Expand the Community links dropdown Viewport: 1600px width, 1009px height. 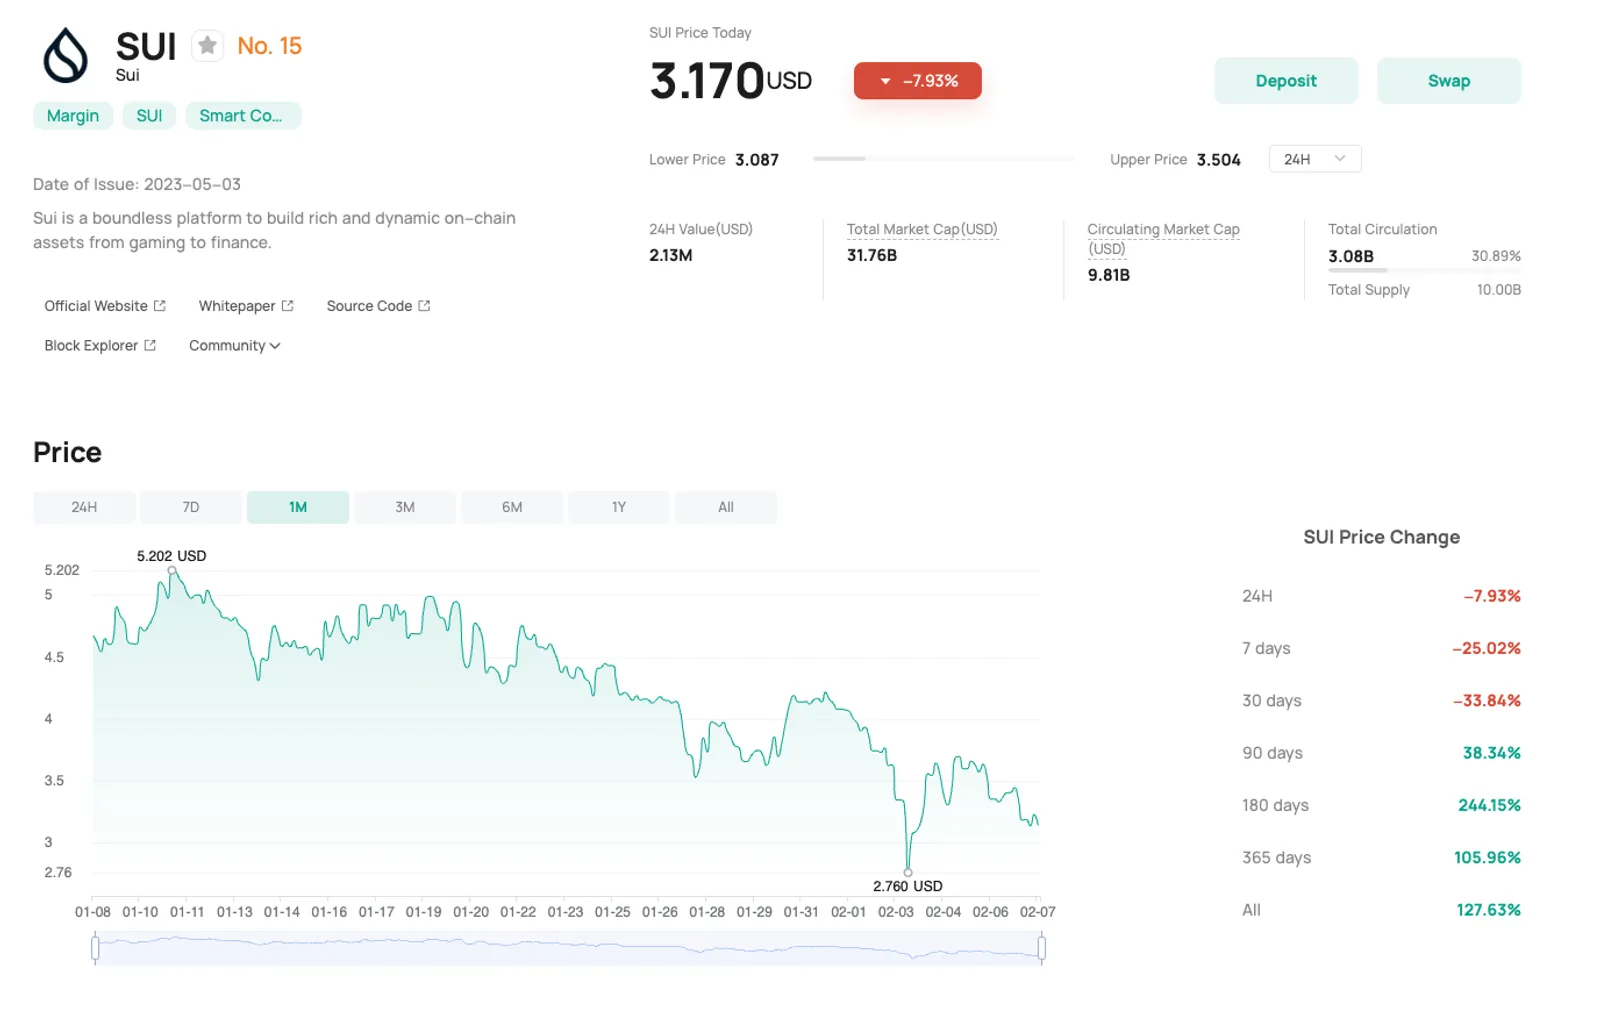coord(235,346)
